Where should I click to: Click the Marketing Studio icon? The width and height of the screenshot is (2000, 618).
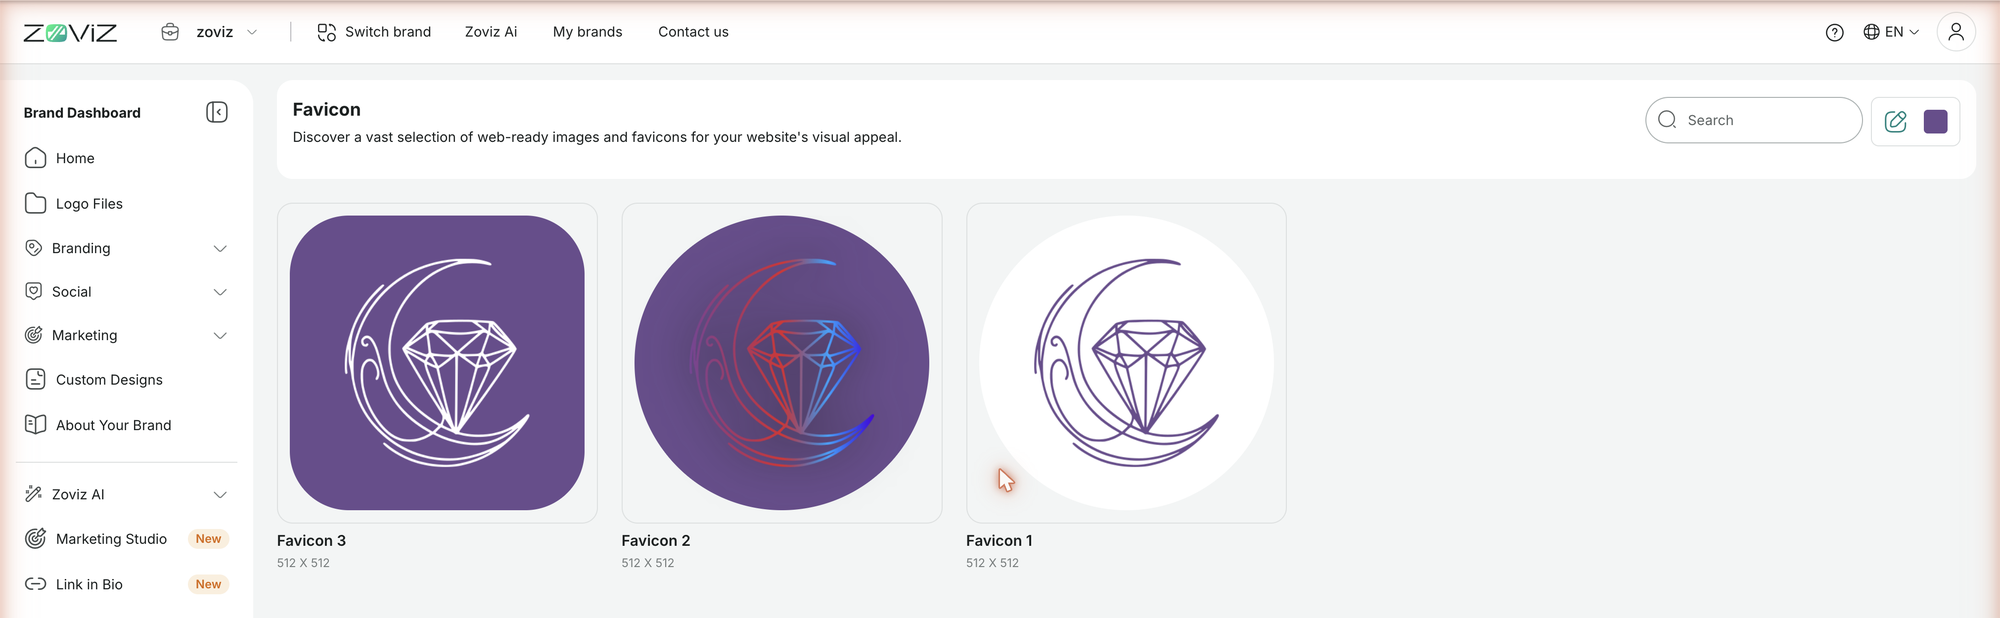(x=35, y=538)
